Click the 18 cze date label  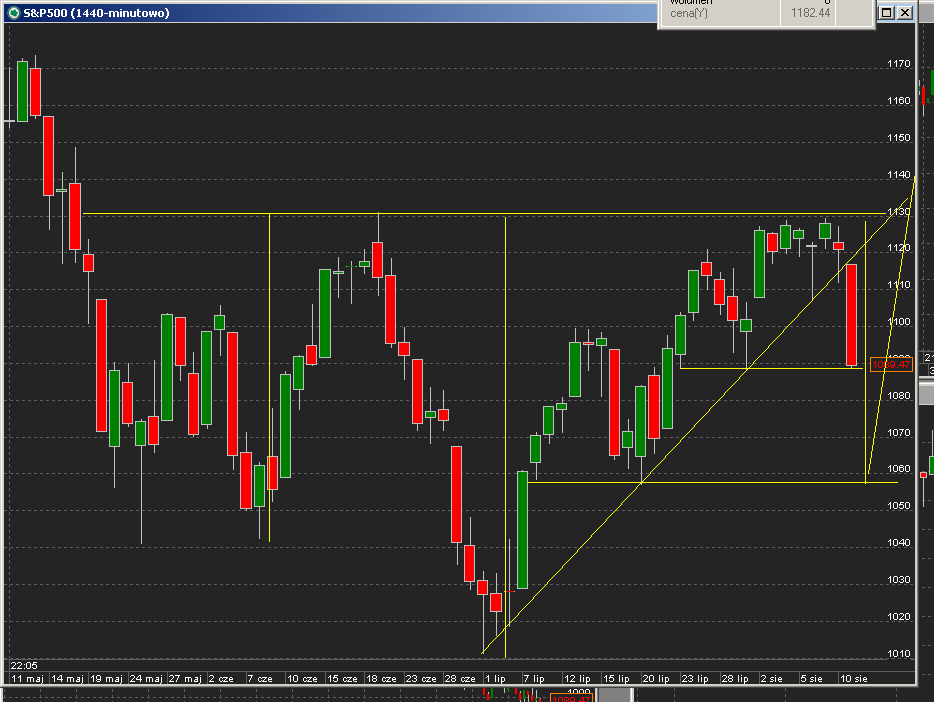pos(381,678)
